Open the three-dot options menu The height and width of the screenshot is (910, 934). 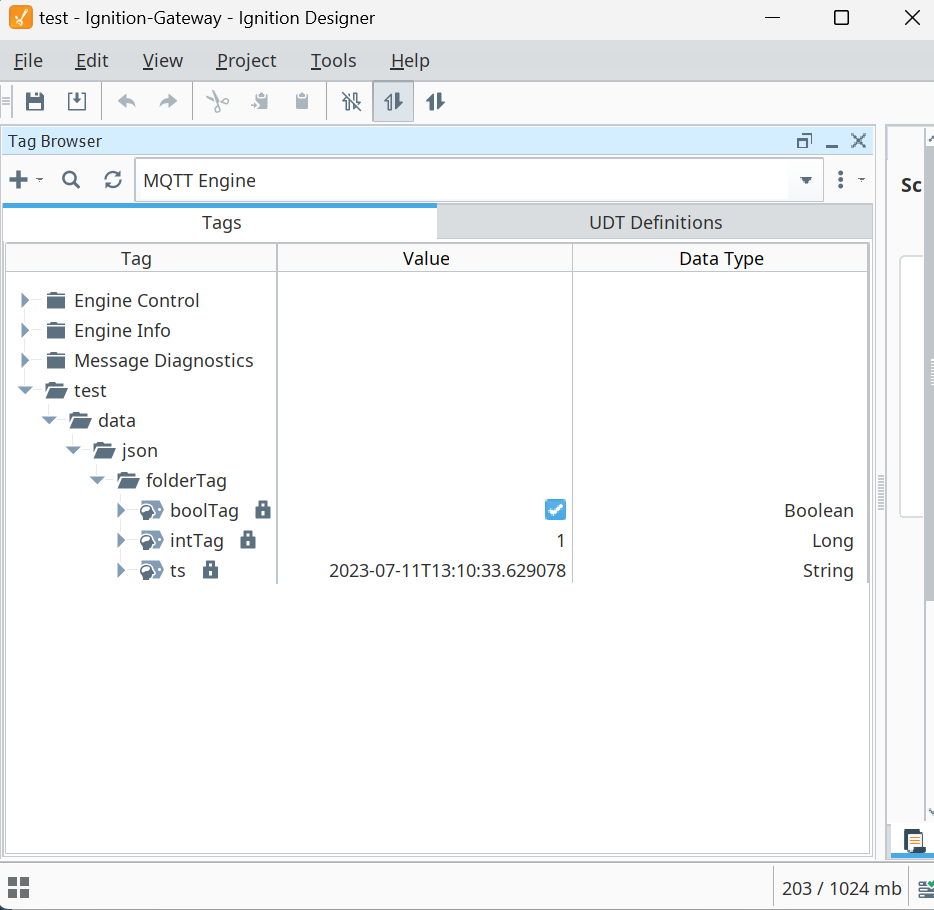[840, 179]
